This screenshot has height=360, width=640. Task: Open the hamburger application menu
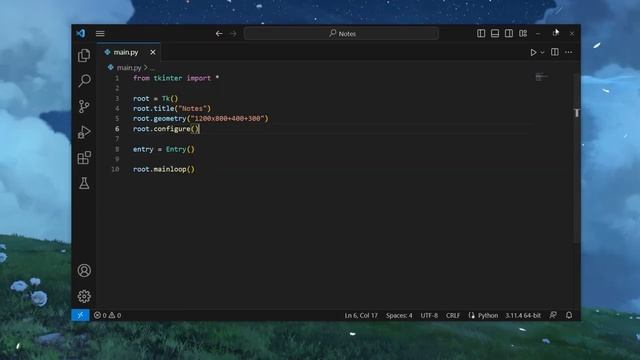[100, 33]
